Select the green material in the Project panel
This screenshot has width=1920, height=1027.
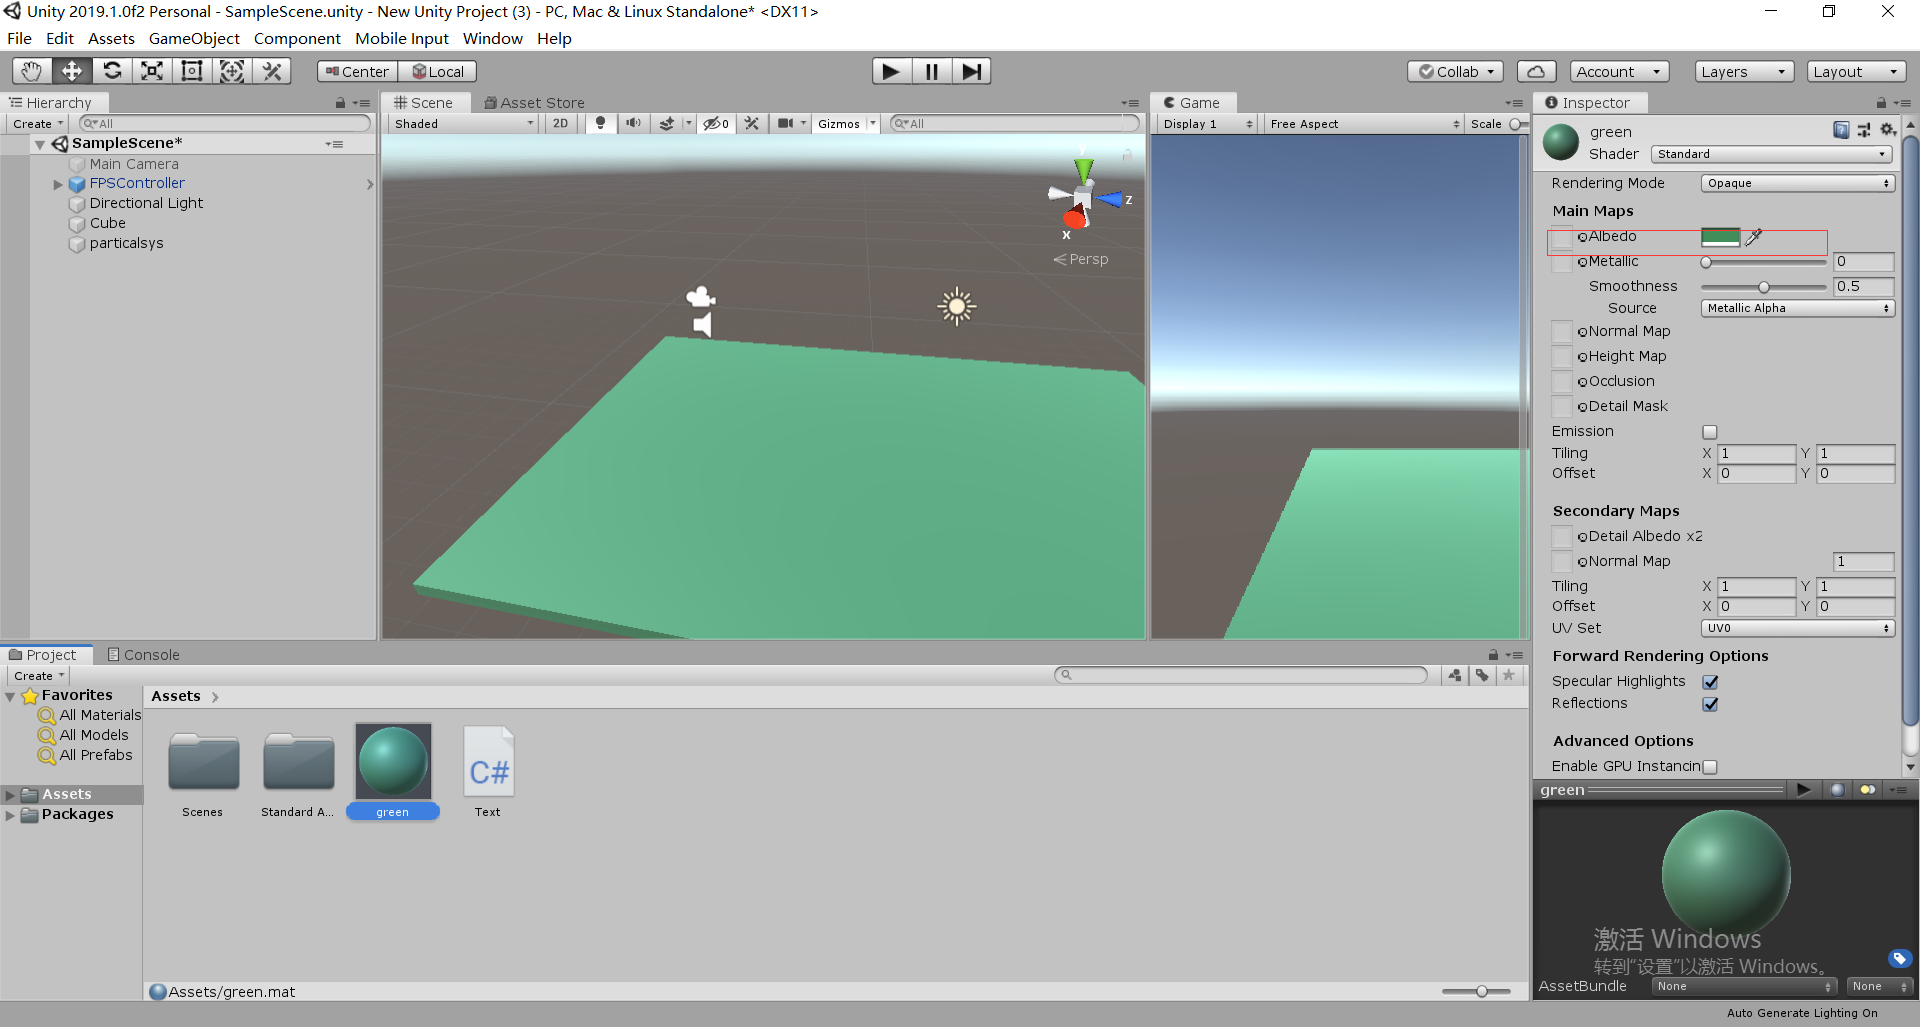(x=392, y=760)
